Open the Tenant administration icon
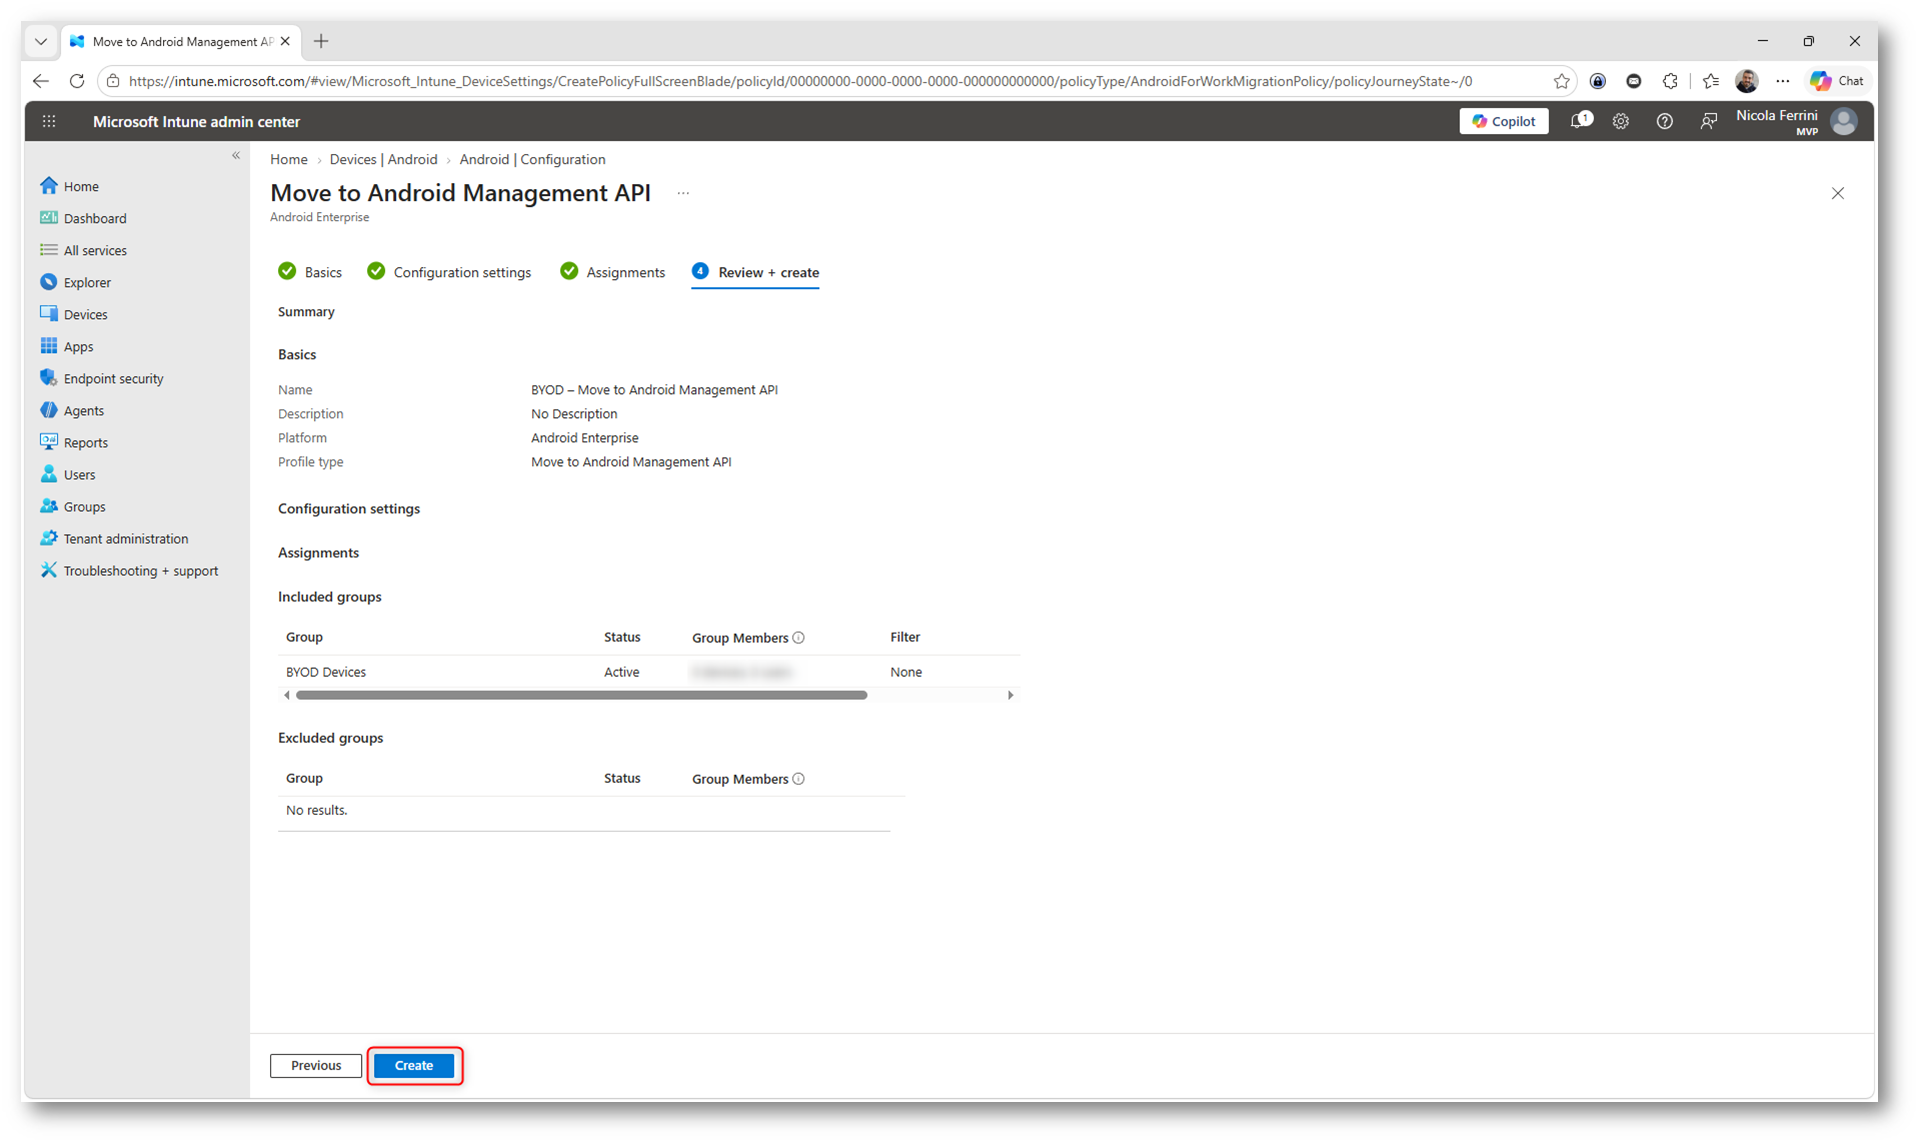The height and width of the screenshot is (1144, 1920). click(49, 538)
